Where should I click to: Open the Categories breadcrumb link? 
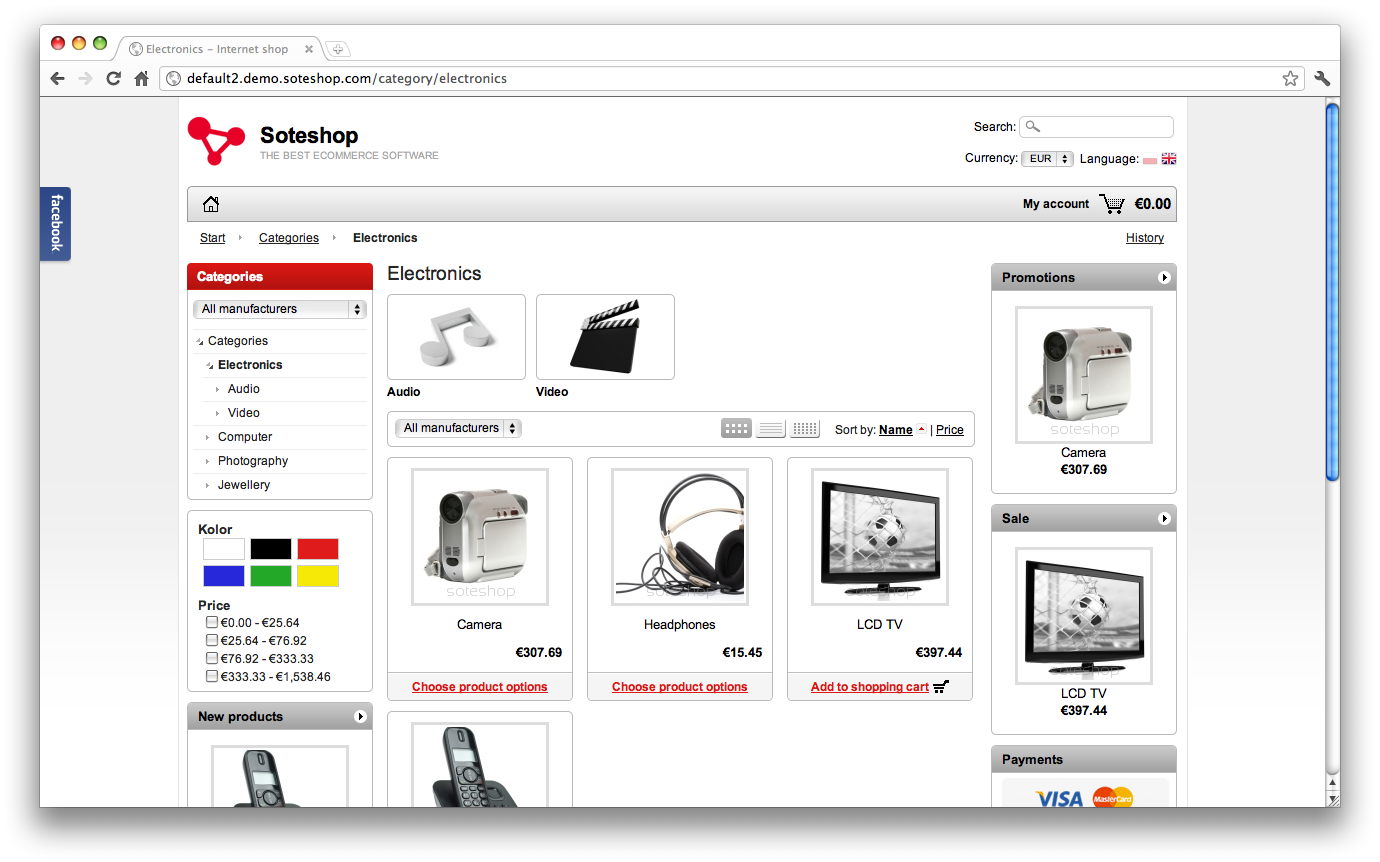(x=288, y=237)
